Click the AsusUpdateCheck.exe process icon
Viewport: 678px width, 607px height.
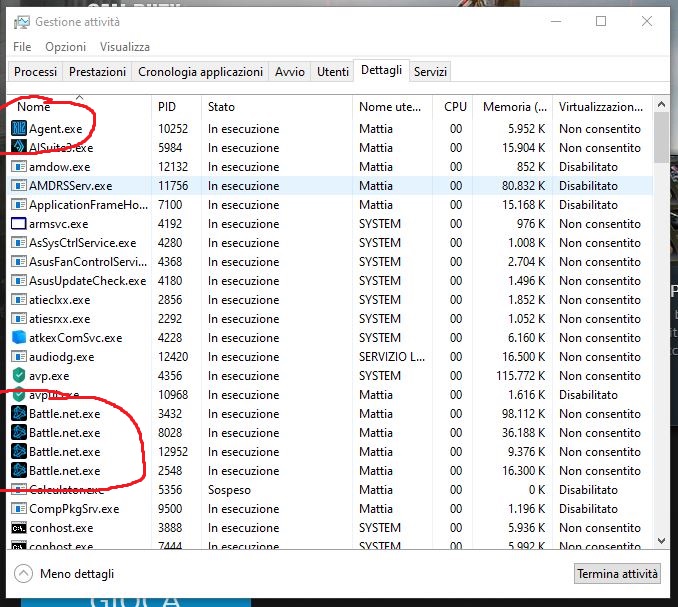click(19, 281)
